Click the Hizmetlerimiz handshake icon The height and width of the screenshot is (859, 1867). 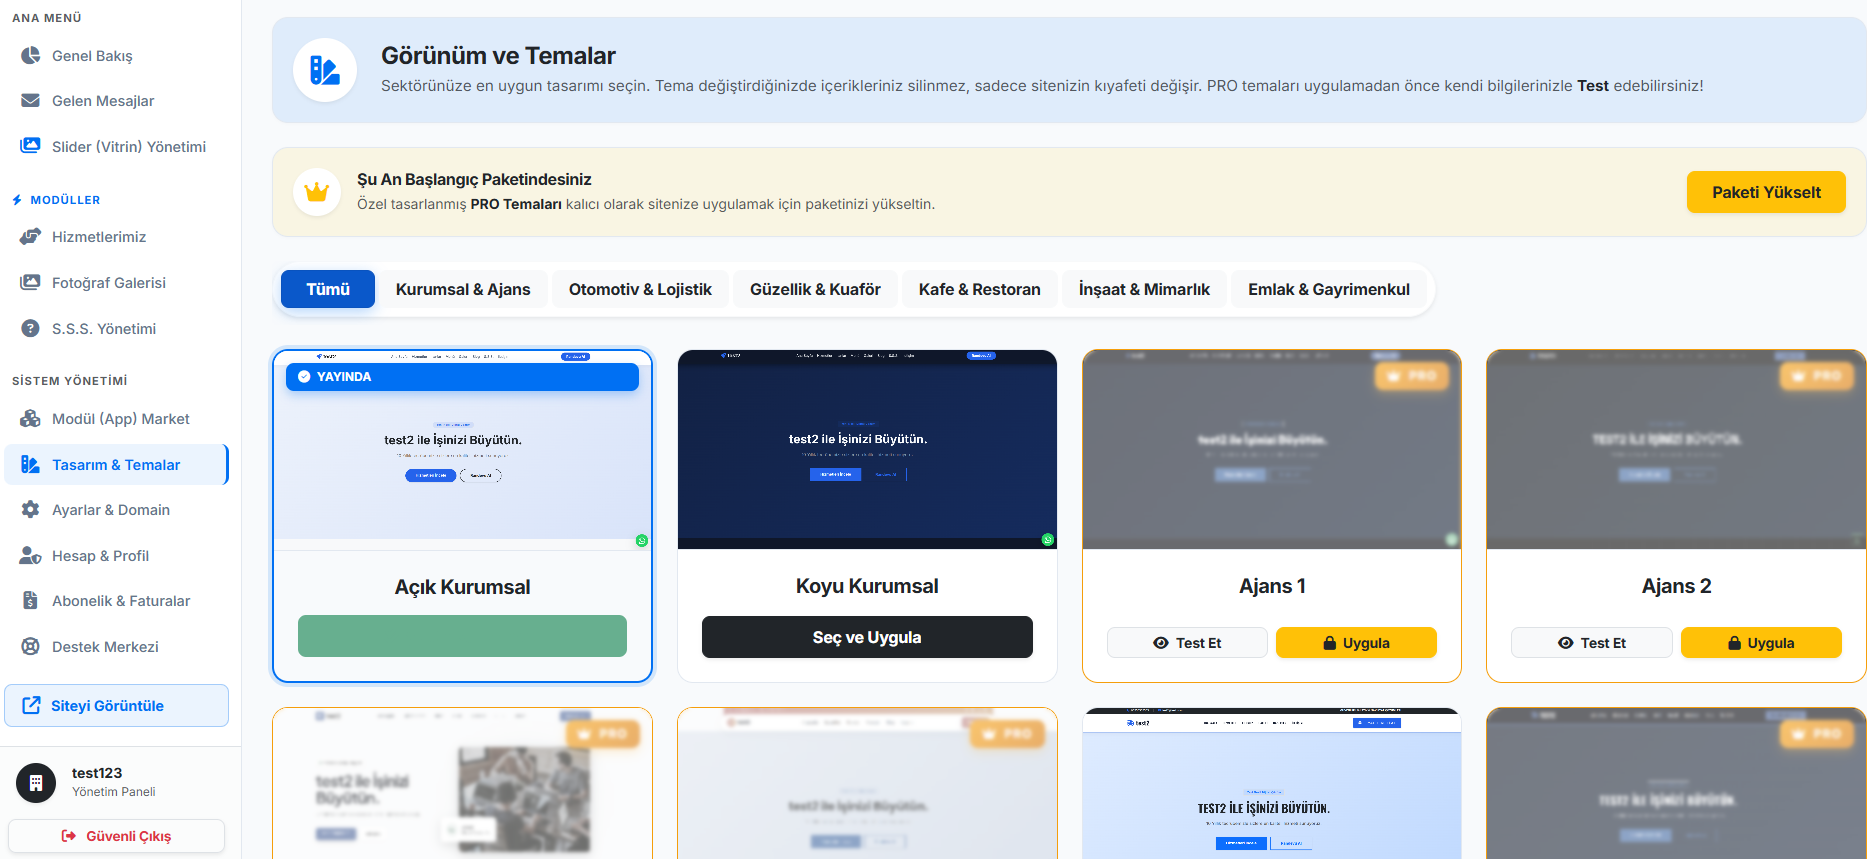[31, 237]
